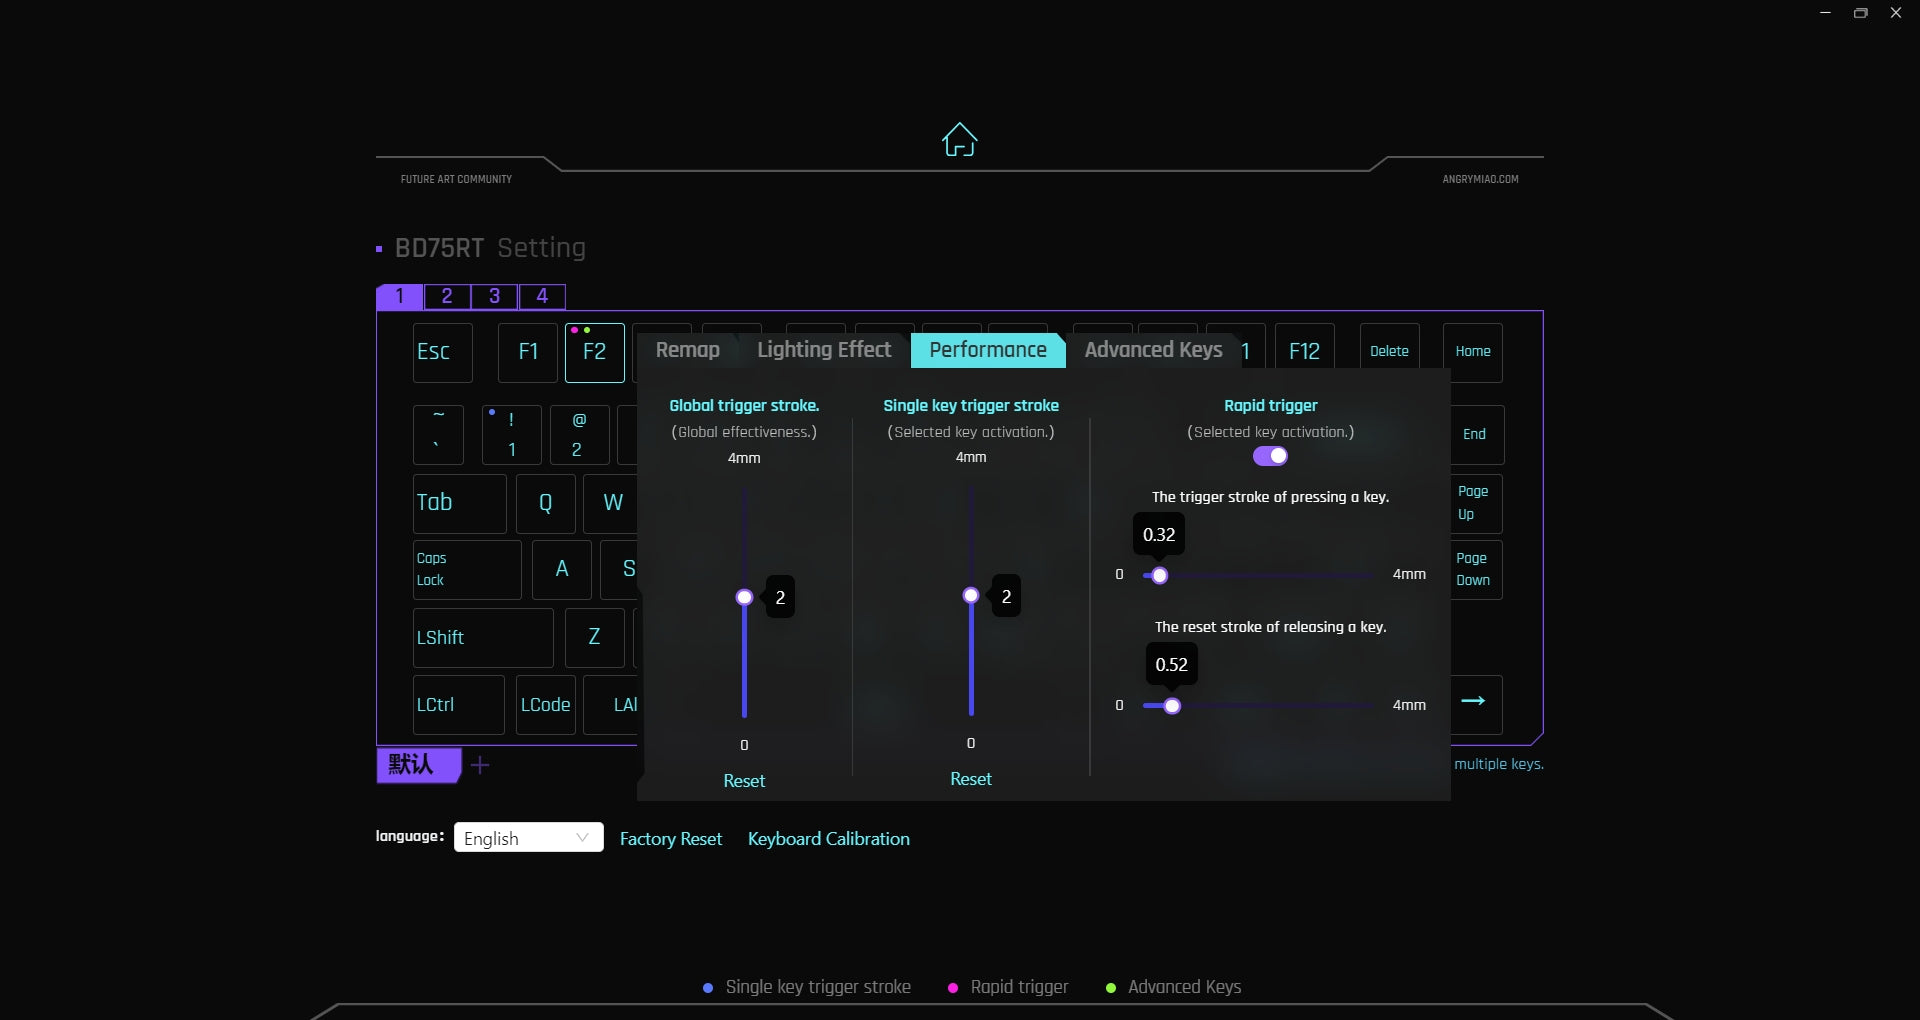1920x1020 pixels.
Task: Select the F2 key on keyboard layout
Action: coord(594,352)
